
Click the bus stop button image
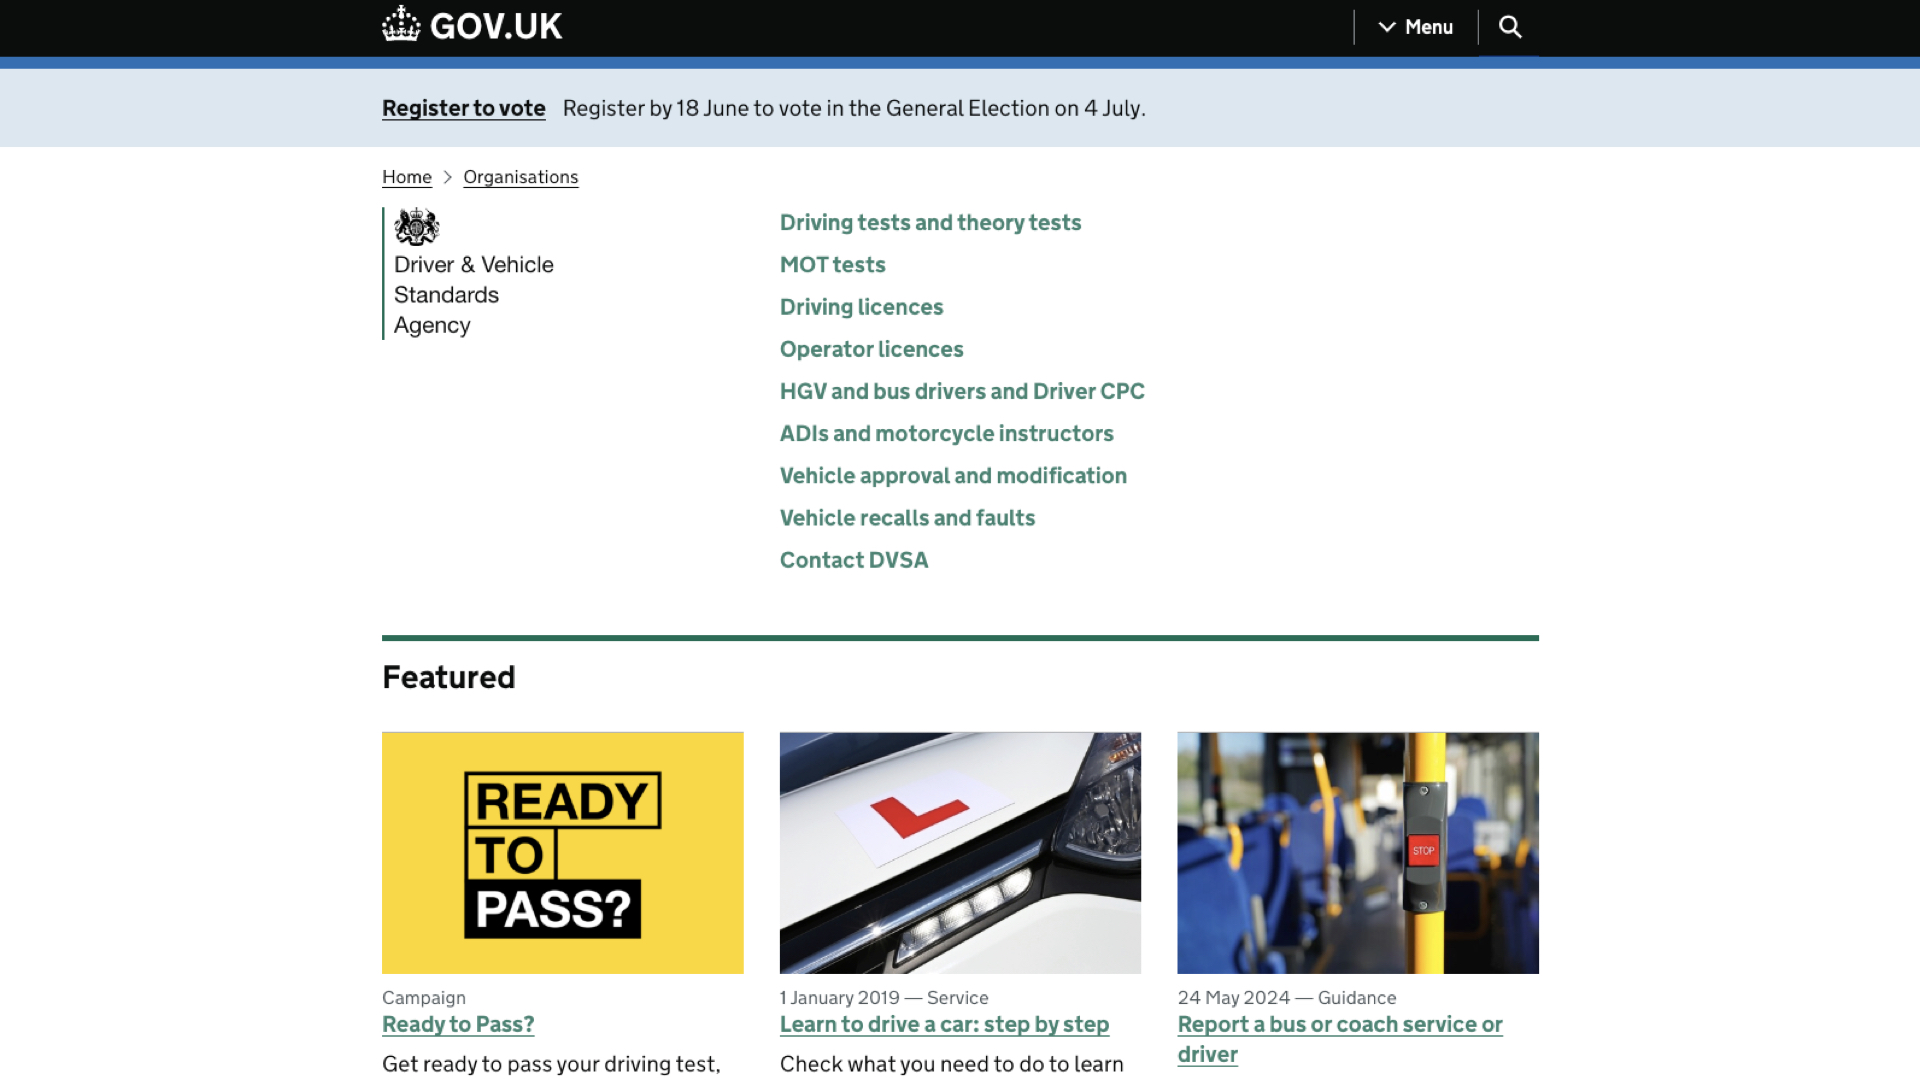(x=1357, y=852)
